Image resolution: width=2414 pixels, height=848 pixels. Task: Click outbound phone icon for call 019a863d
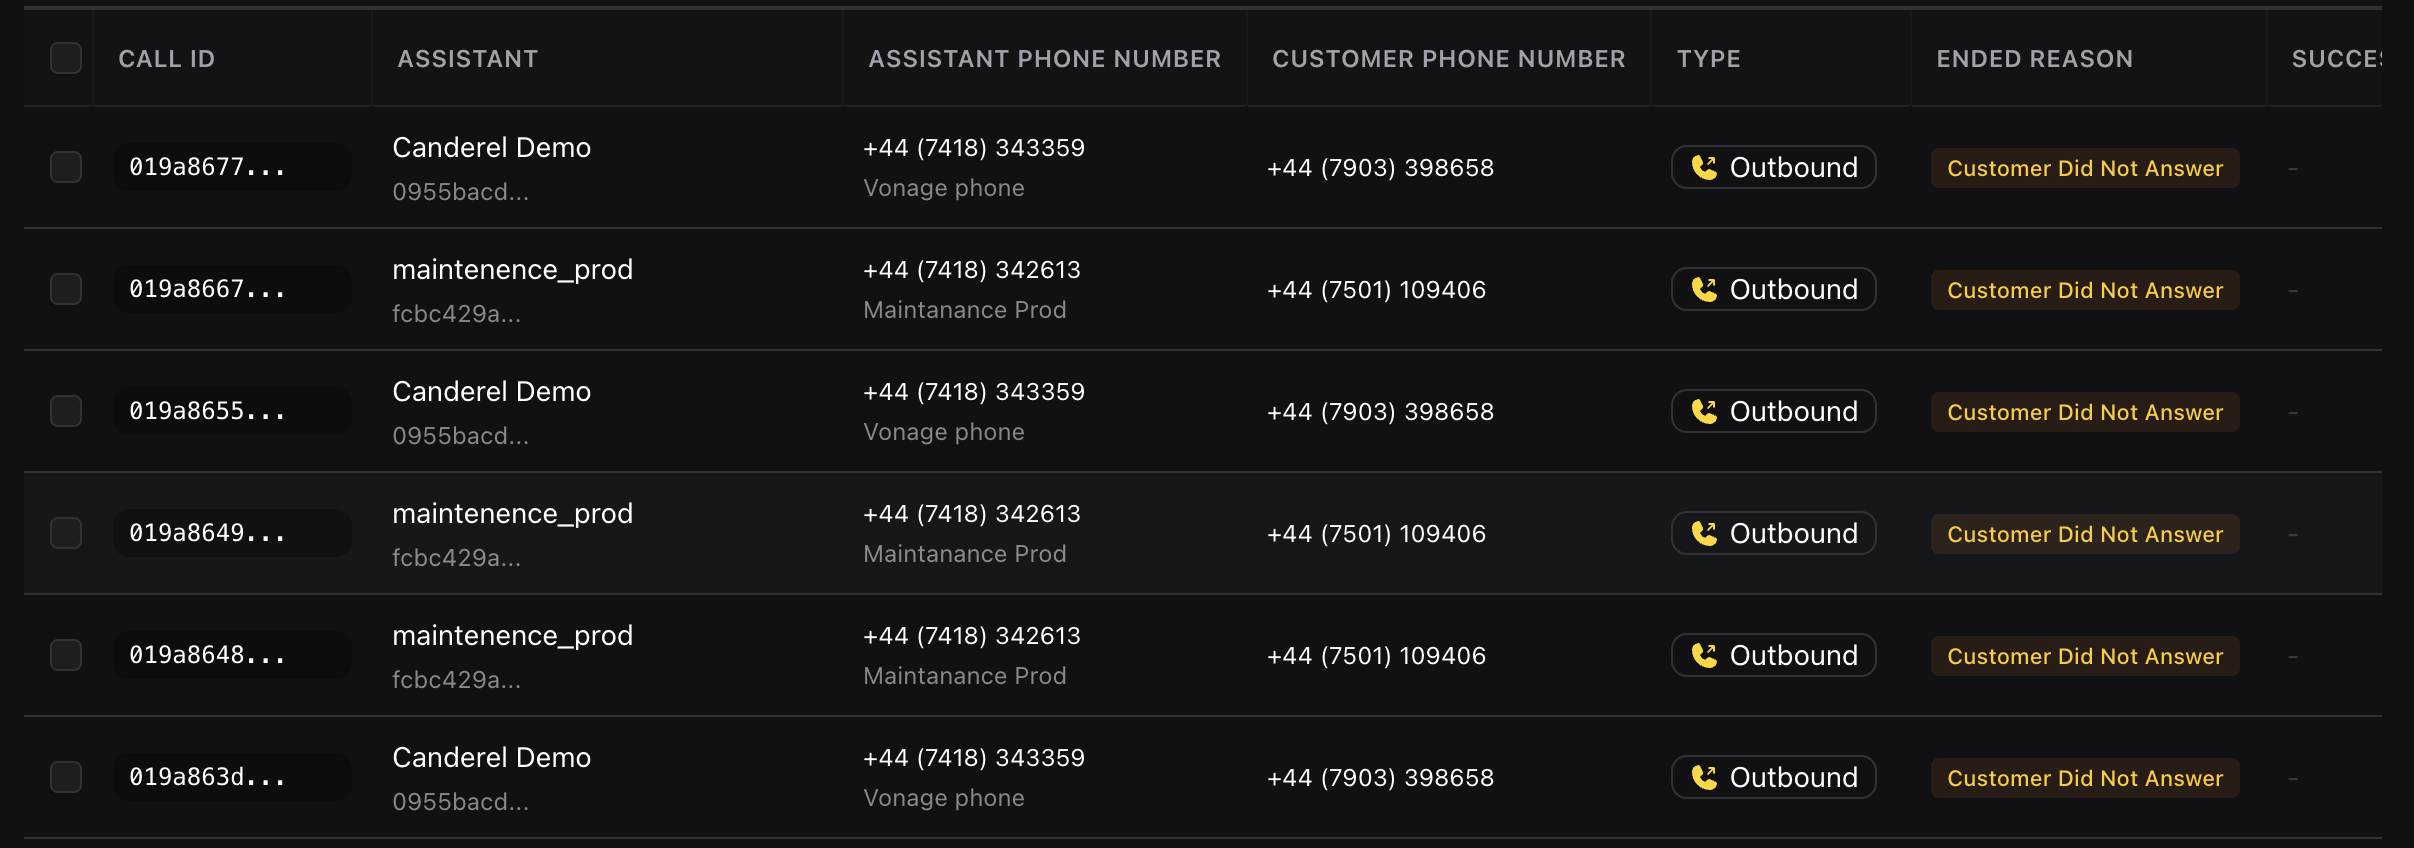tap(1704, 777)
